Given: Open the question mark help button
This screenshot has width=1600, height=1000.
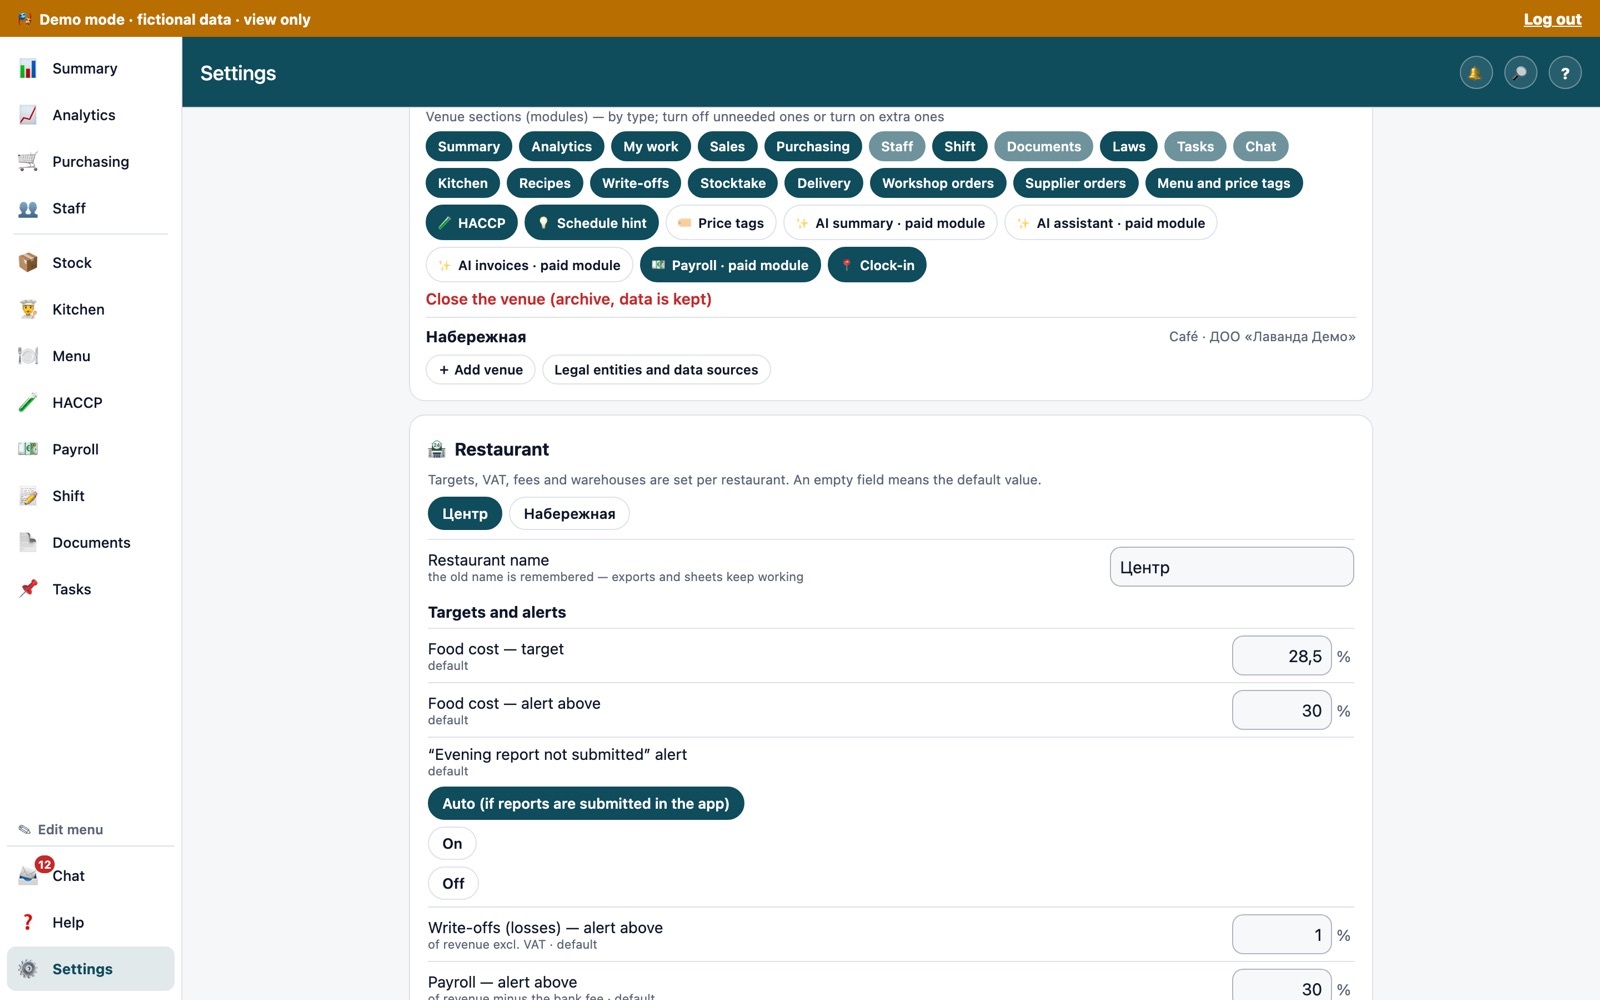Looking at the screenshot, I should [x=1565, y=73].
